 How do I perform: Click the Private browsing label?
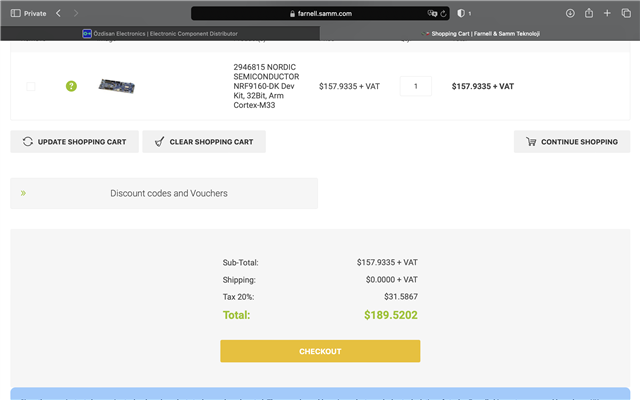(x=35, y=13)
